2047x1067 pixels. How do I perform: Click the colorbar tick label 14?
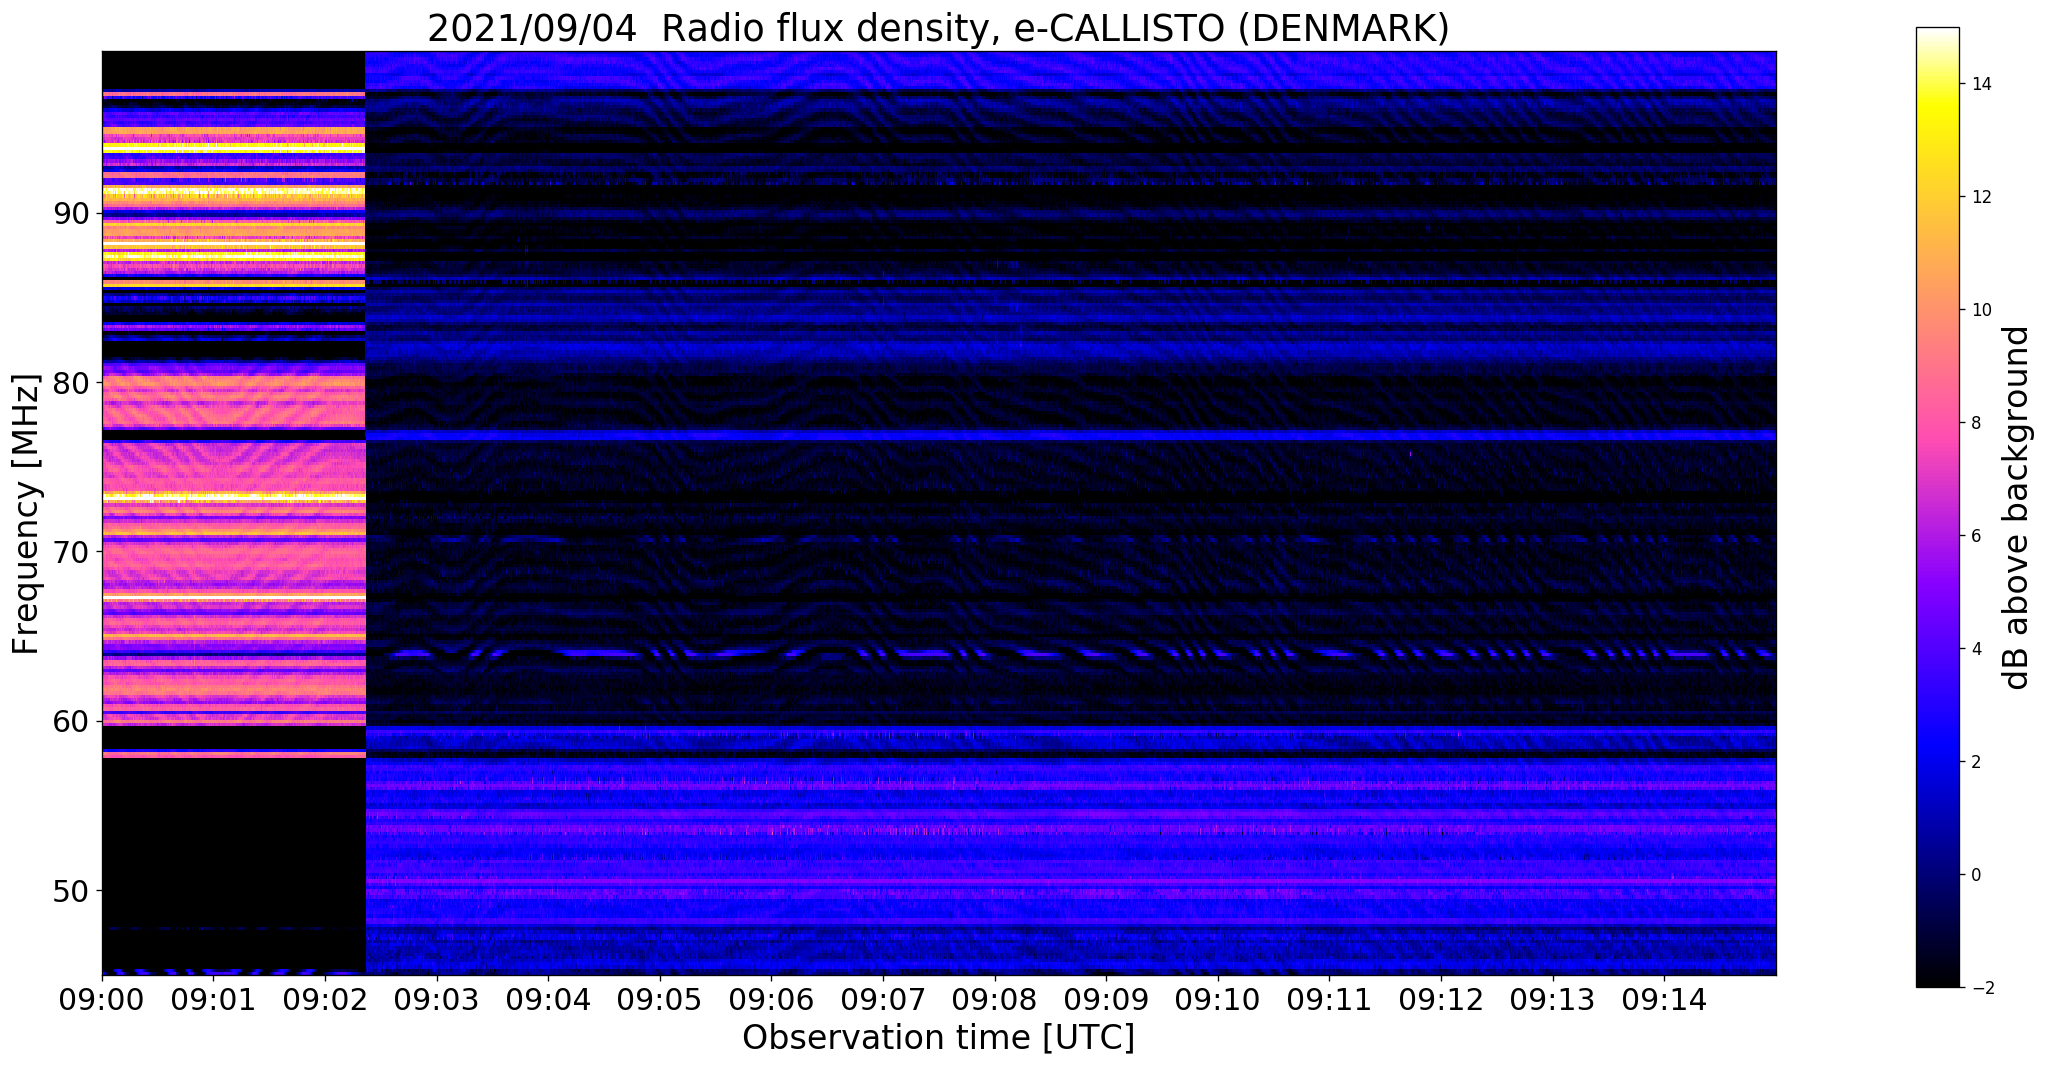[x=1981, y=84]
